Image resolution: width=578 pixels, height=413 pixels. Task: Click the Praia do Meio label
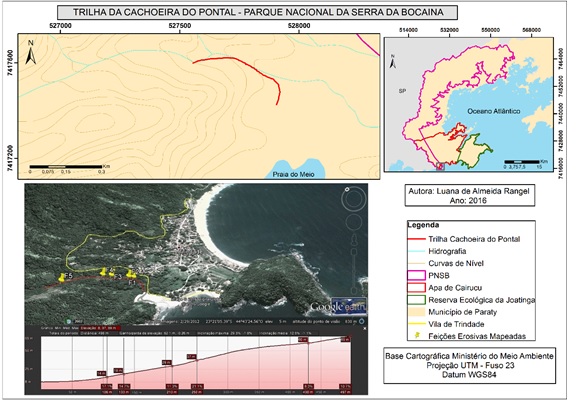pos(293,174)
